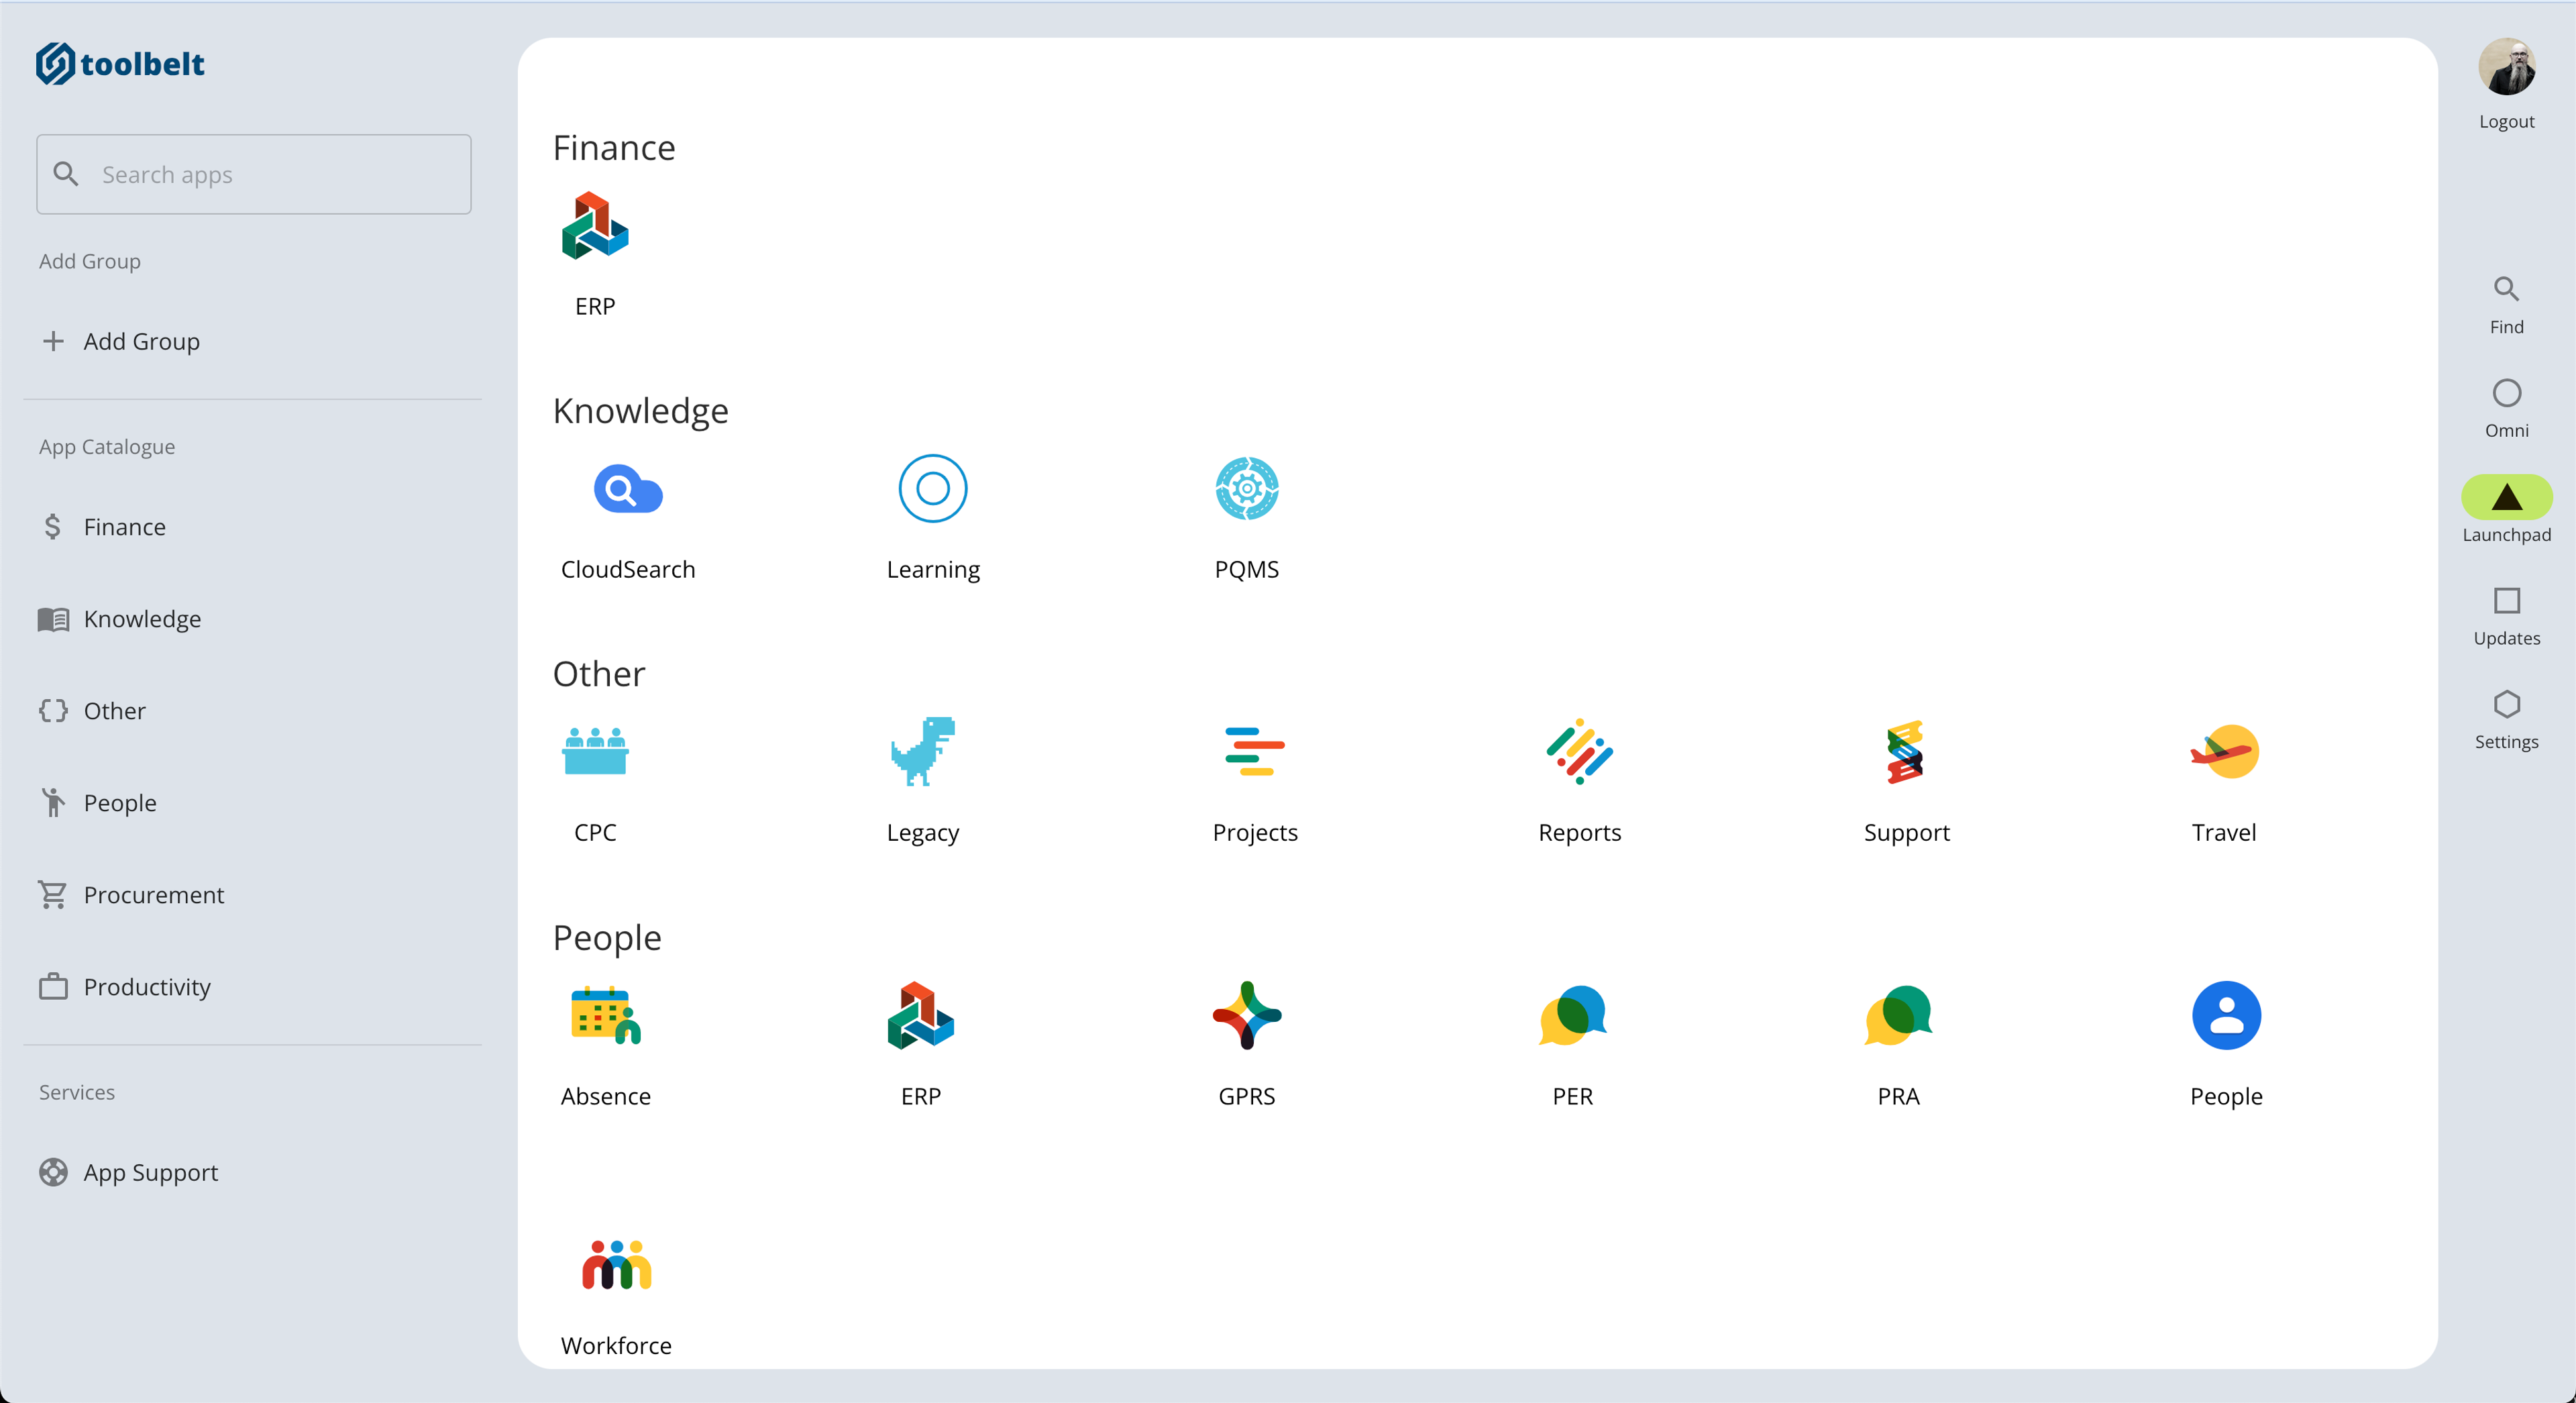The height and width of the screenshot is (1403, 2576).
Task: Launch the Legacy dinosaur app
Action: point(922,752)
